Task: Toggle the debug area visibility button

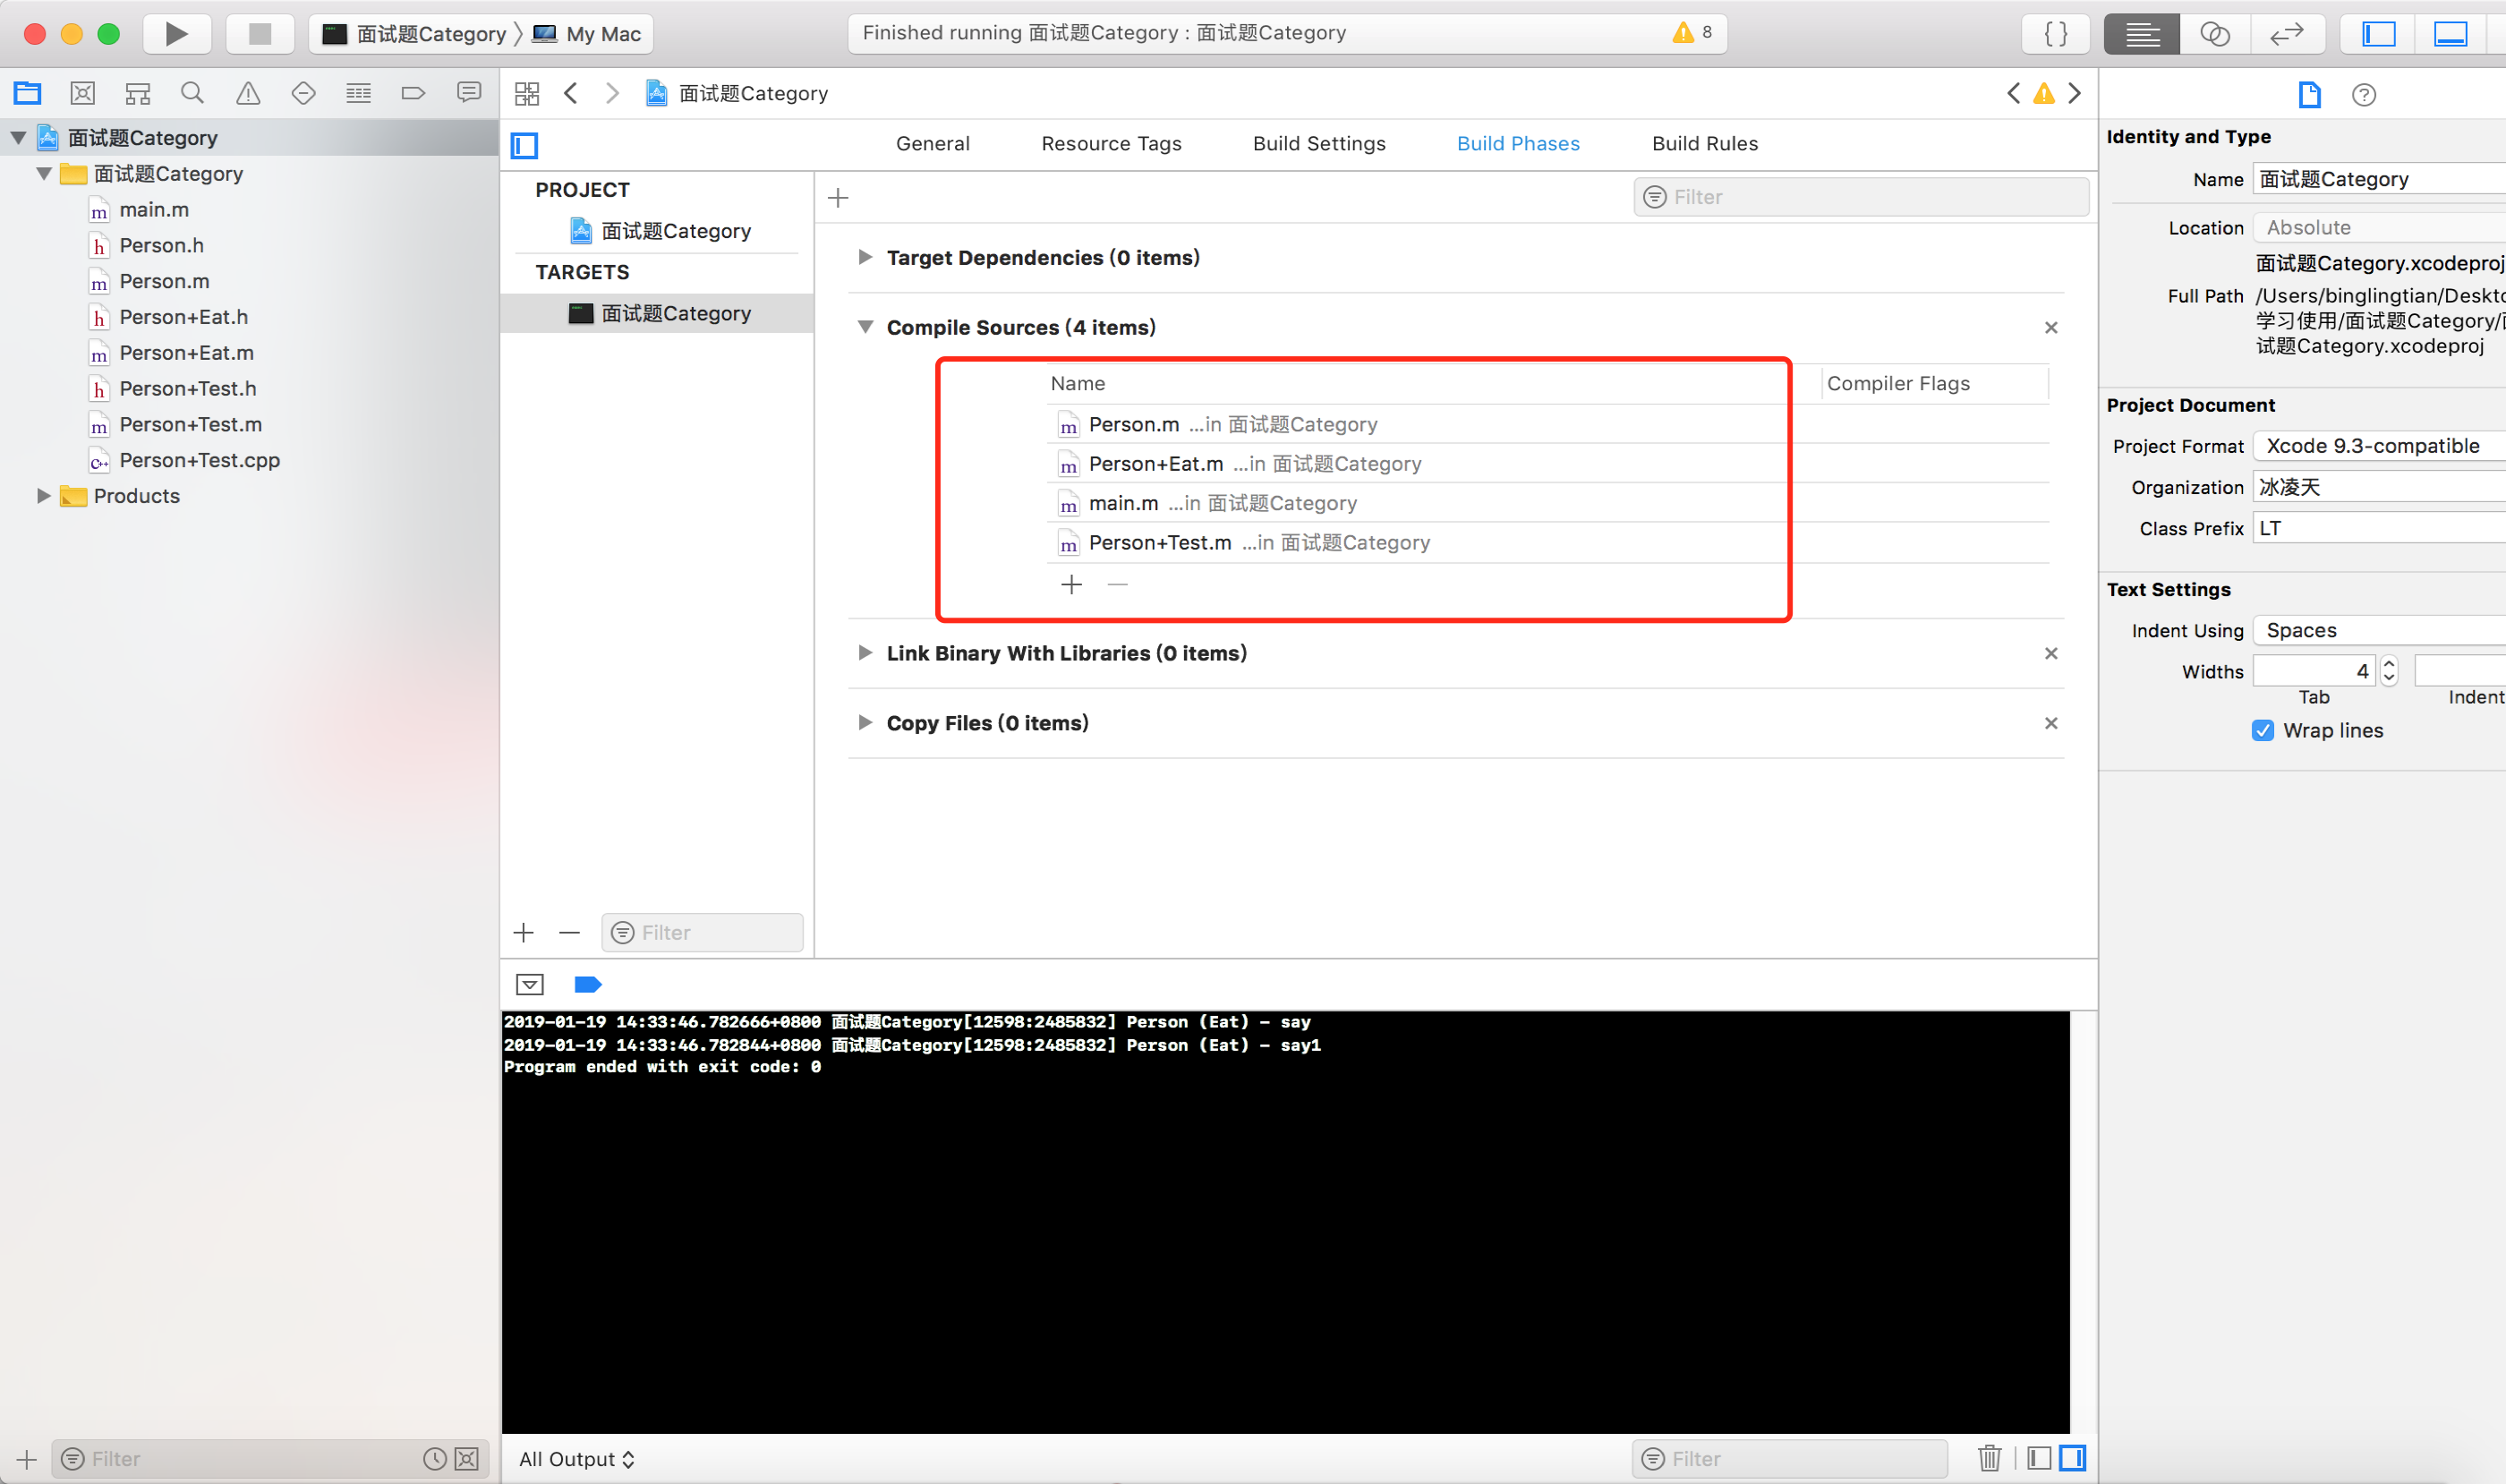Action: [2450, 34]
